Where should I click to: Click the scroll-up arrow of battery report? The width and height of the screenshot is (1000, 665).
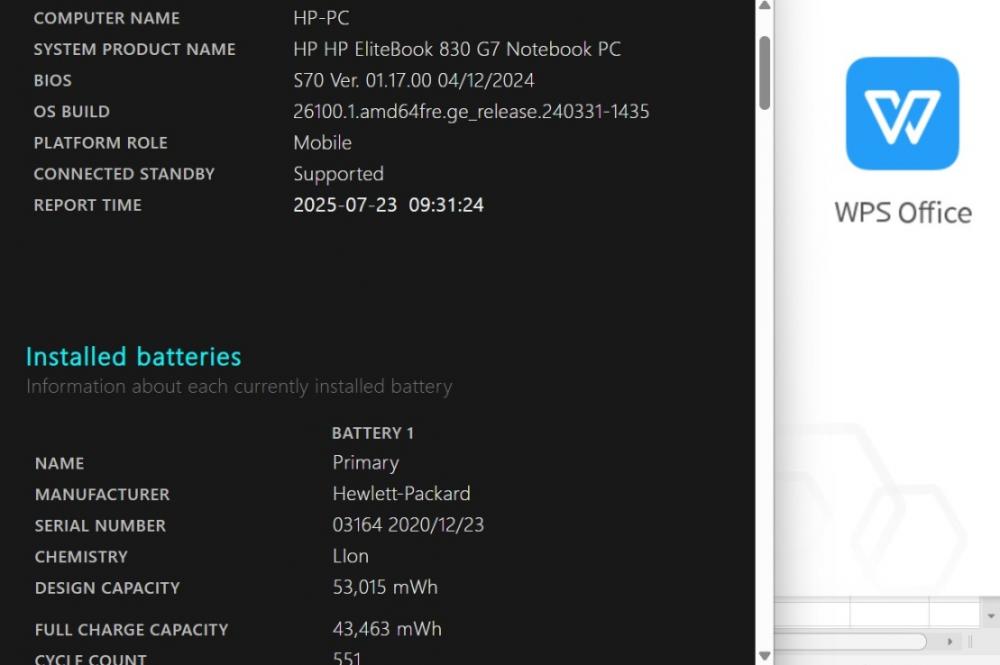[764, 6]
